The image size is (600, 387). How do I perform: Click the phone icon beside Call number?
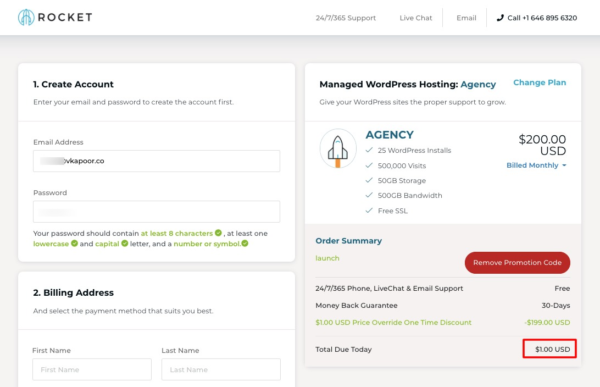point(500,18)
